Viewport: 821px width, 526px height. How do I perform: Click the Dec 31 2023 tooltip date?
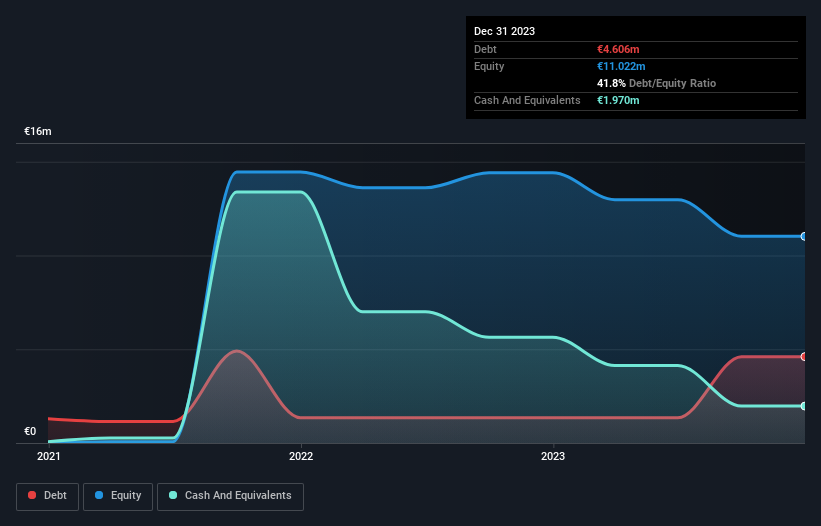point(504,31)
